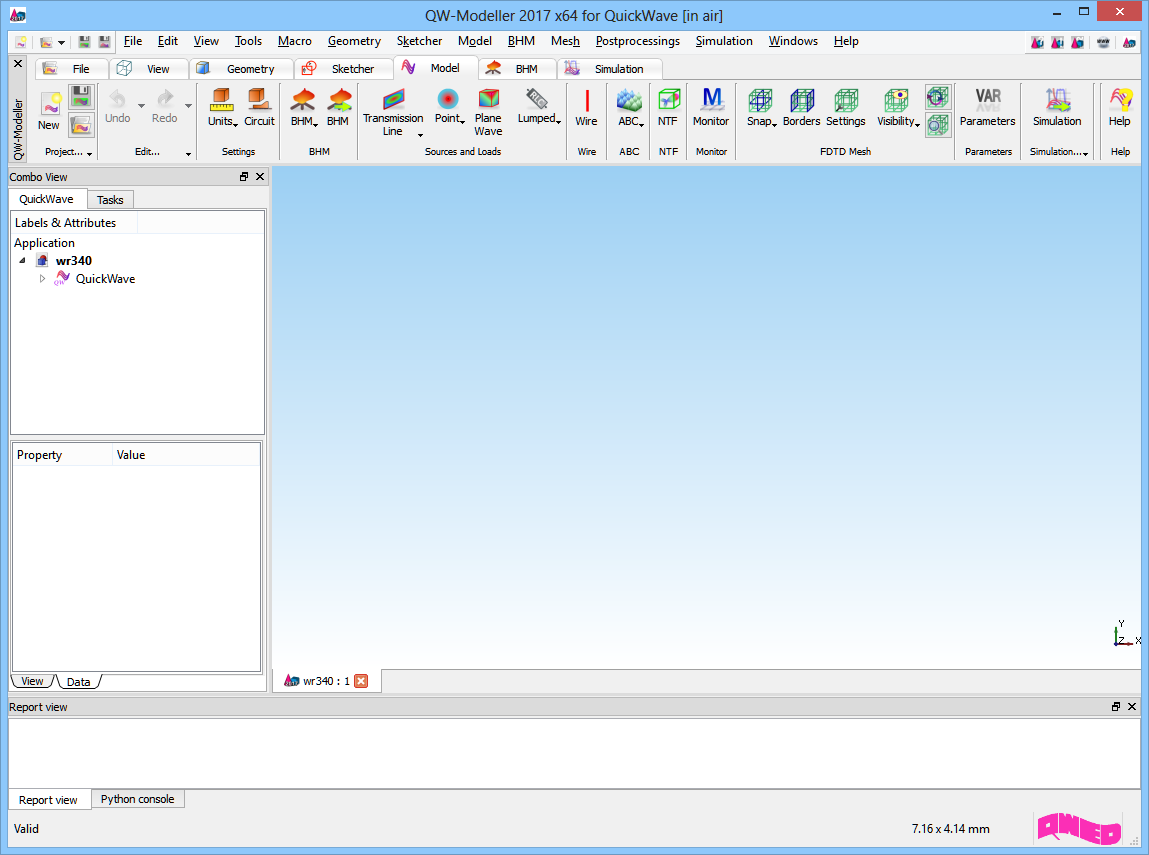Open the dropdown arrow beside quick toolbar open icon
This screenshot has height=855, width=1149.
pyautogui.click(x=62, y=42)
